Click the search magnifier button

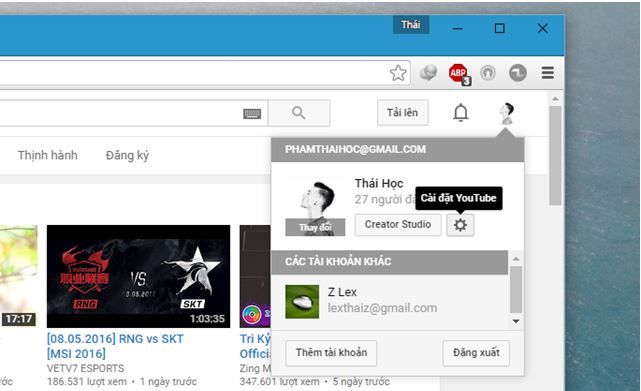tap(299, 112)
